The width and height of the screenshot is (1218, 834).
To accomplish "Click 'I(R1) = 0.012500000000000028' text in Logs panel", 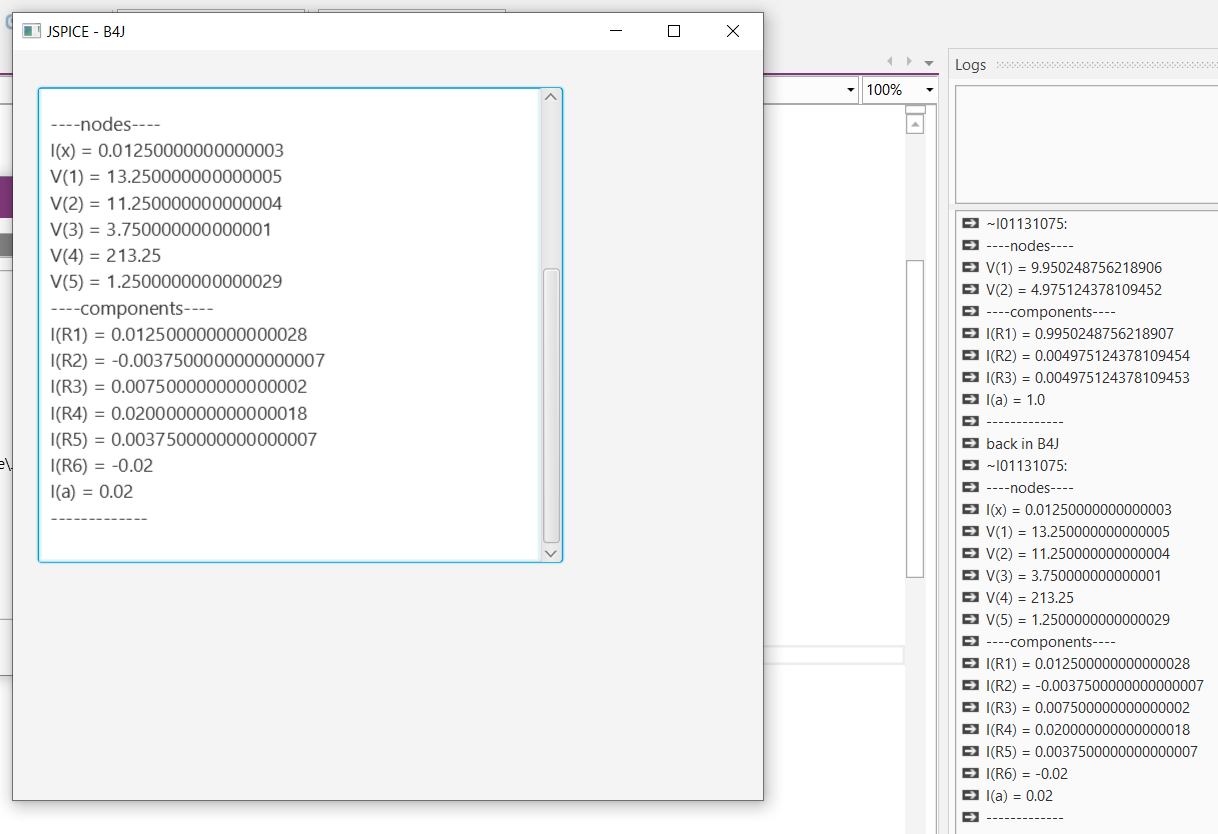I will point(1088,664).
